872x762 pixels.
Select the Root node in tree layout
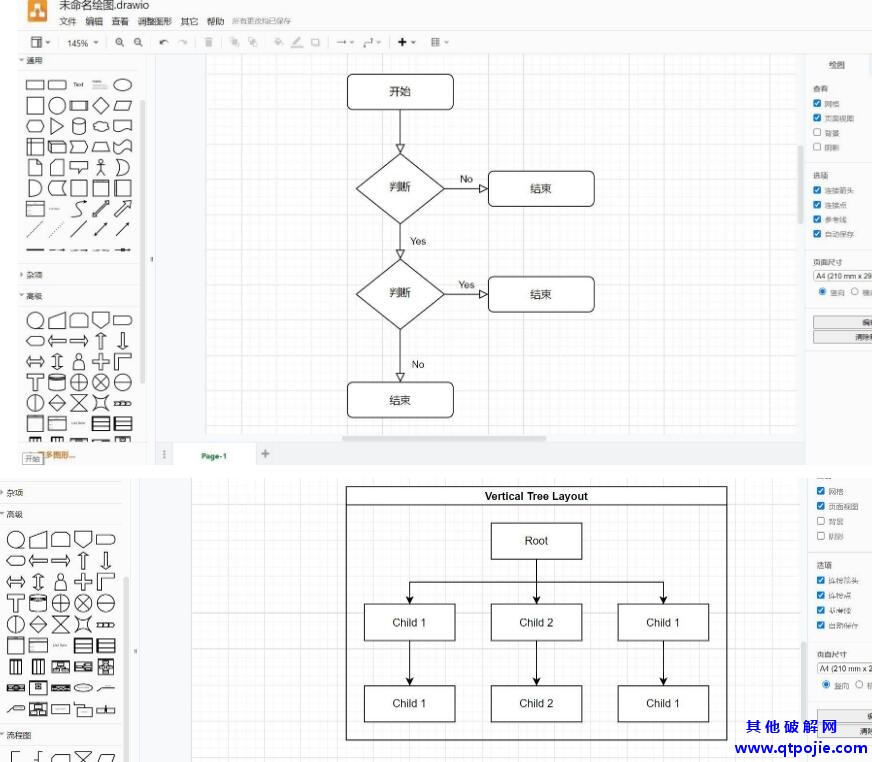tap(536, 541)
